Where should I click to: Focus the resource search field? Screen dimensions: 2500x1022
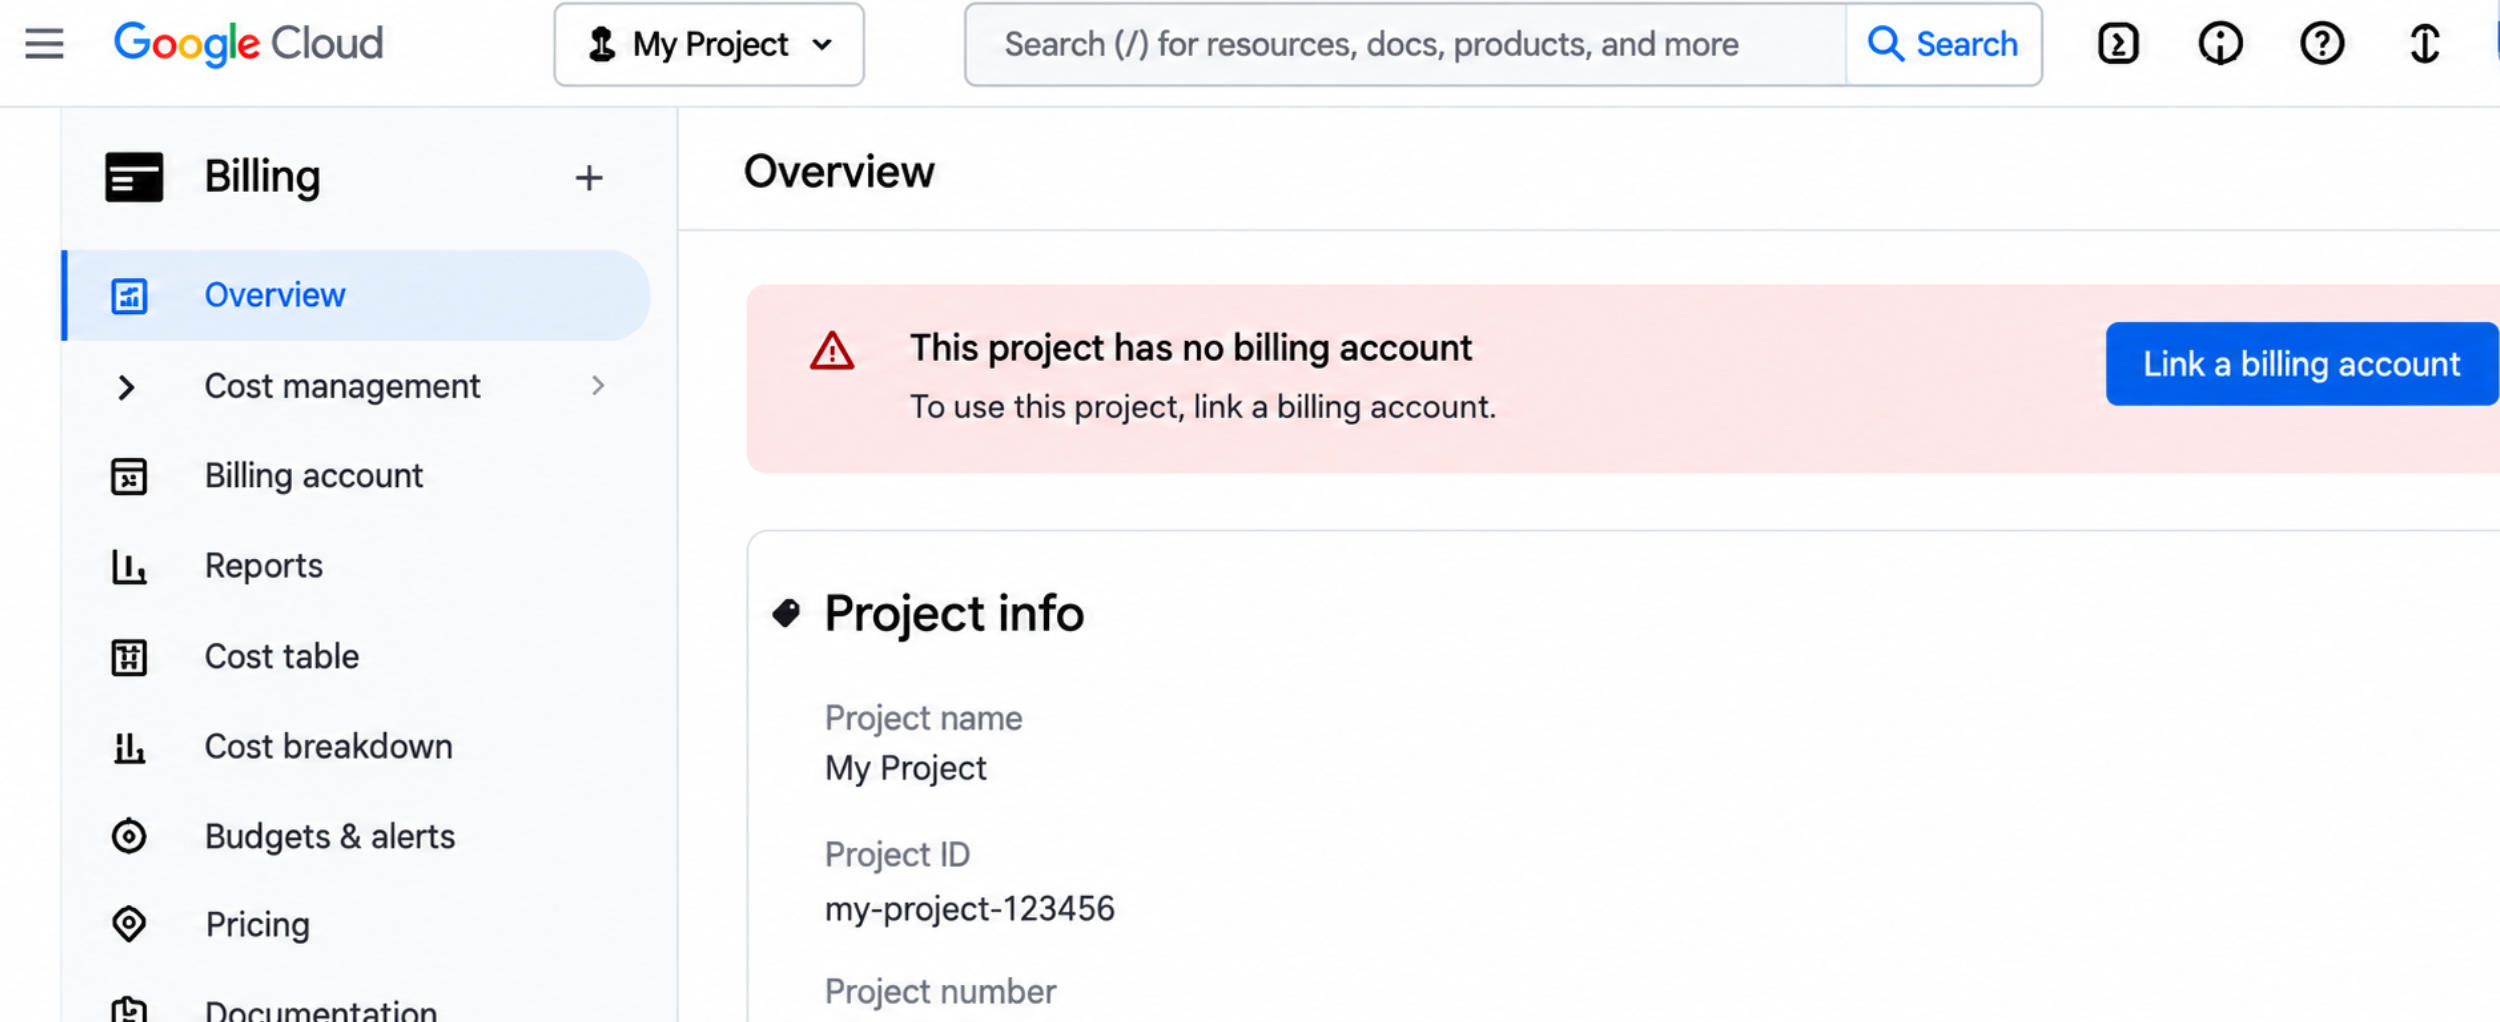[1405, 44]
